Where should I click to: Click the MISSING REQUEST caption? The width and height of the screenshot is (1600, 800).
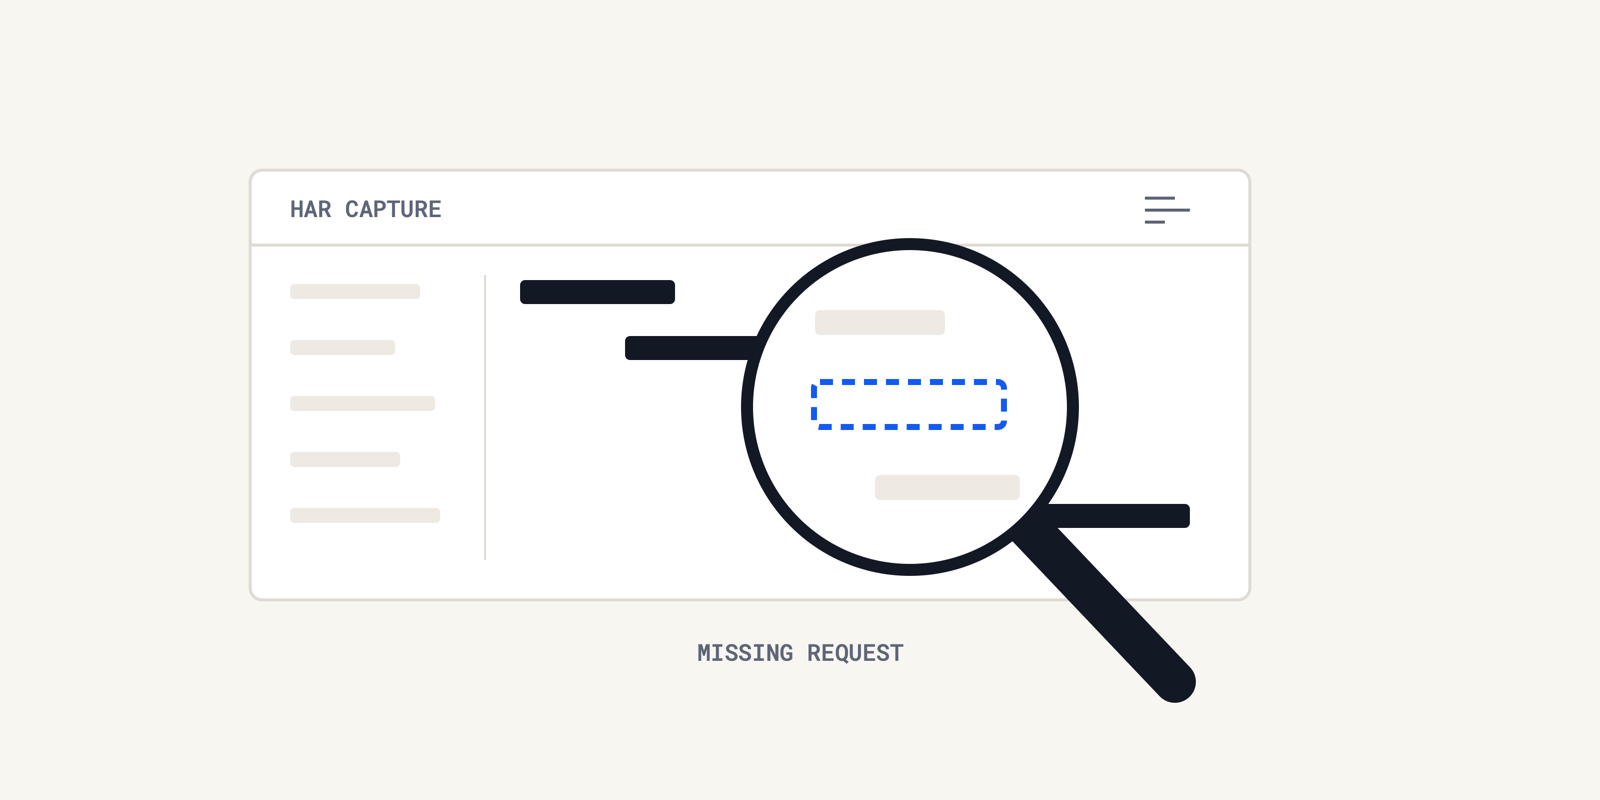coord(800,653)
